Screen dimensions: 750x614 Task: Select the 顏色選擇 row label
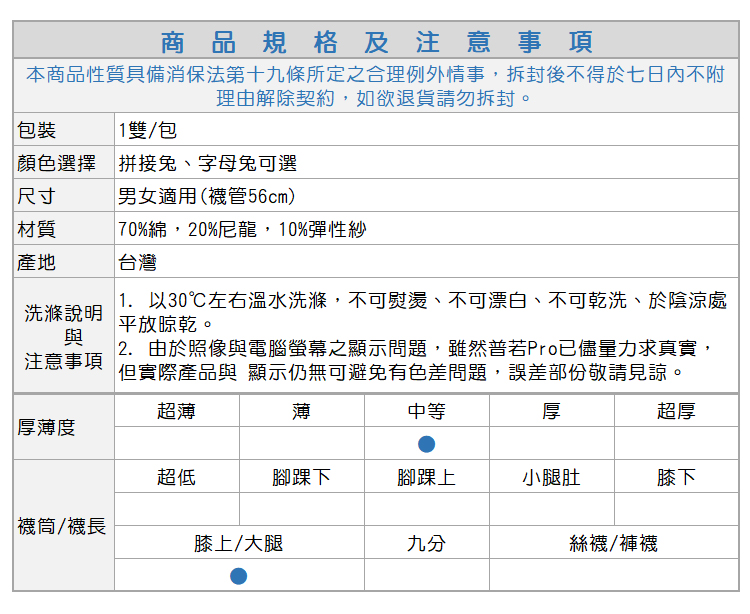coord(57,164)
